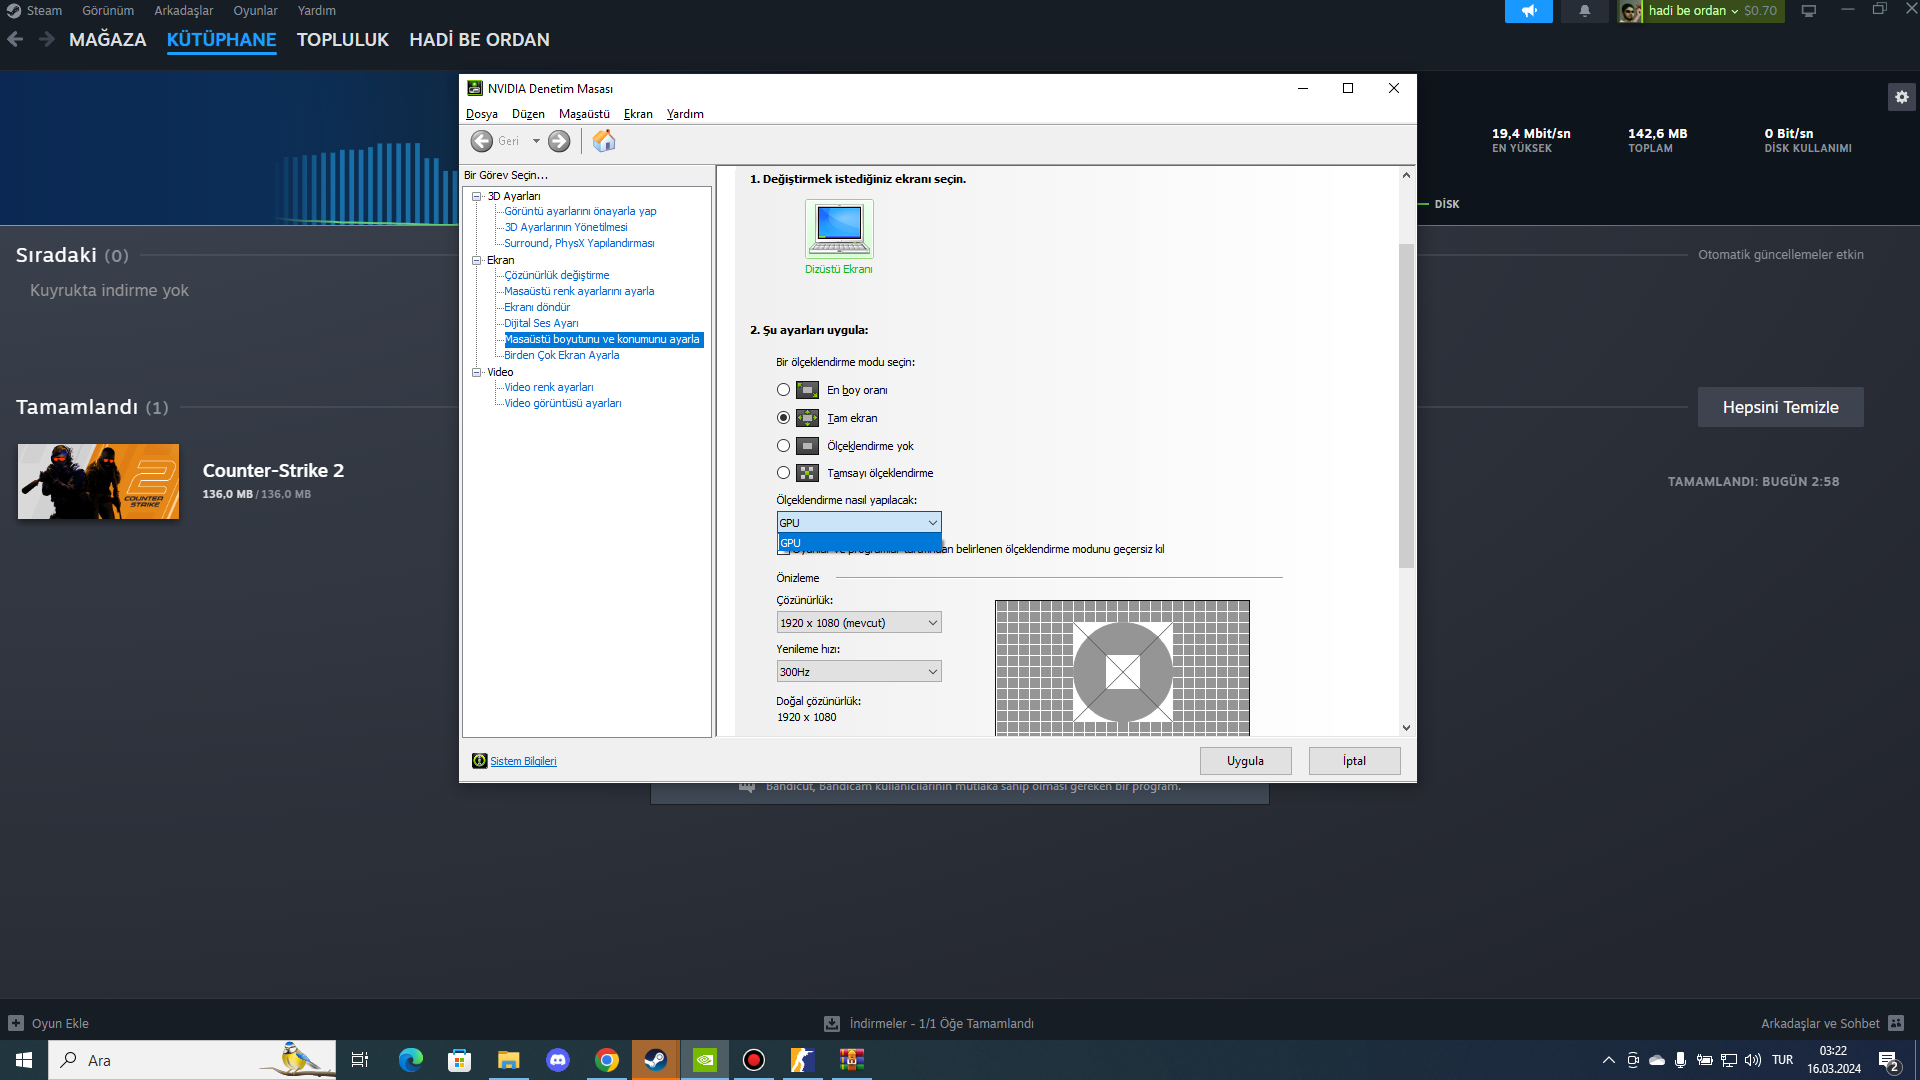Open the Masaüstü menu
1920x1080 pixels.
(x=584, y=114)
